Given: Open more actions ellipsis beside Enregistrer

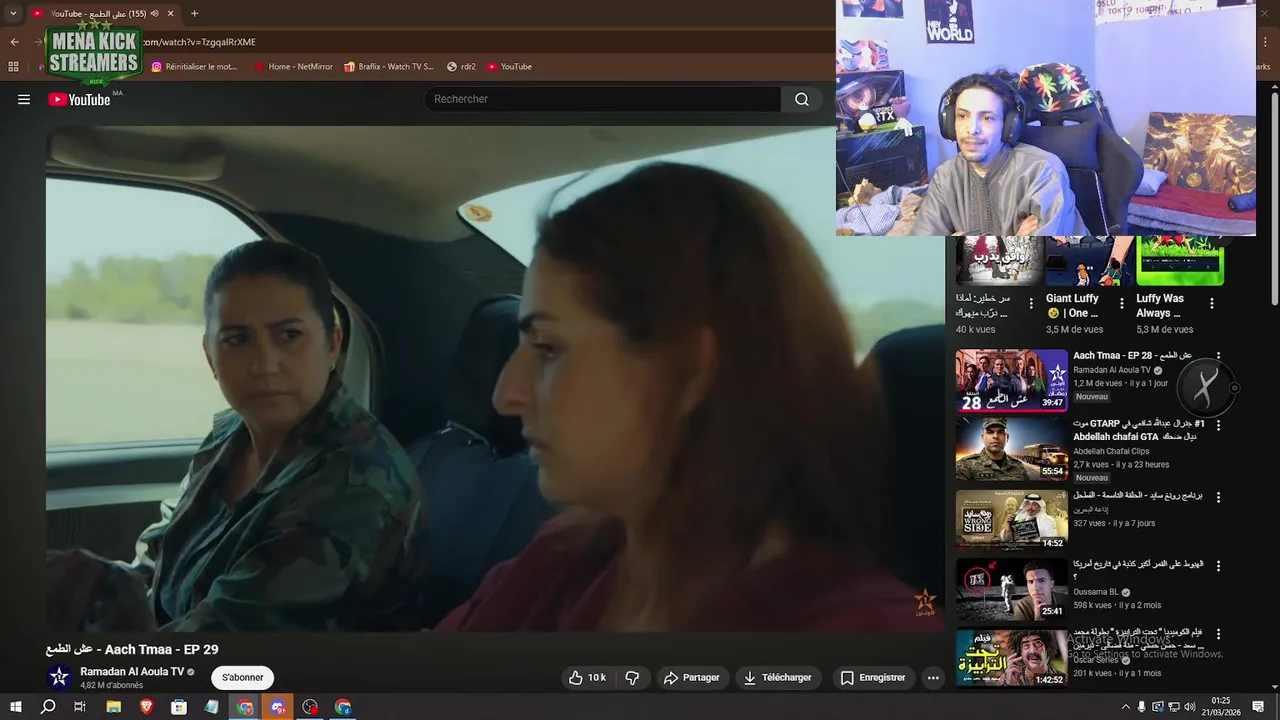Looking at the screenshot, I should coord(933,677).
